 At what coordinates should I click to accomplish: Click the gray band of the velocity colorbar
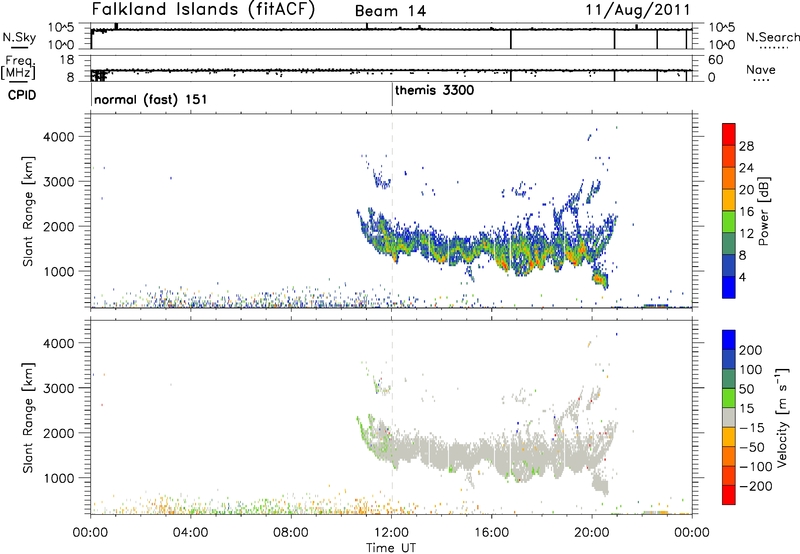coord(729,418)
